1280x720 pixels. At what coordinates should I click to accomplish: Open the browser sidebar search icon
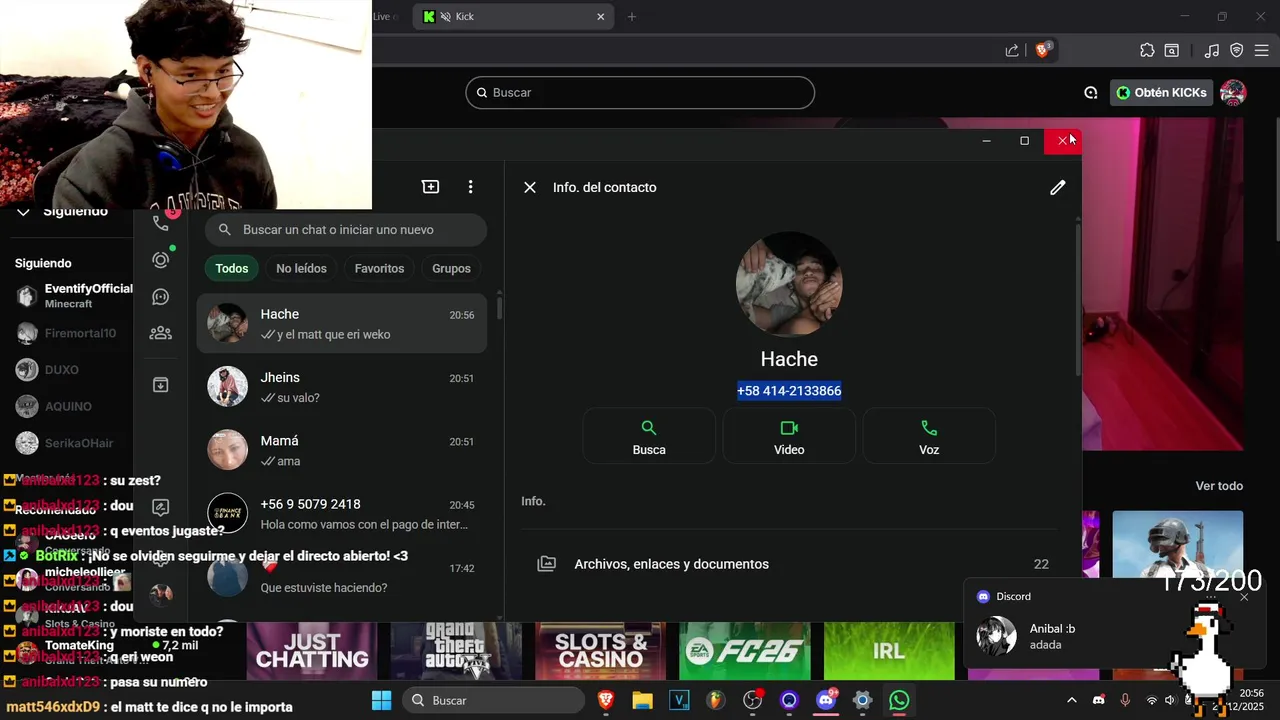1171,50
